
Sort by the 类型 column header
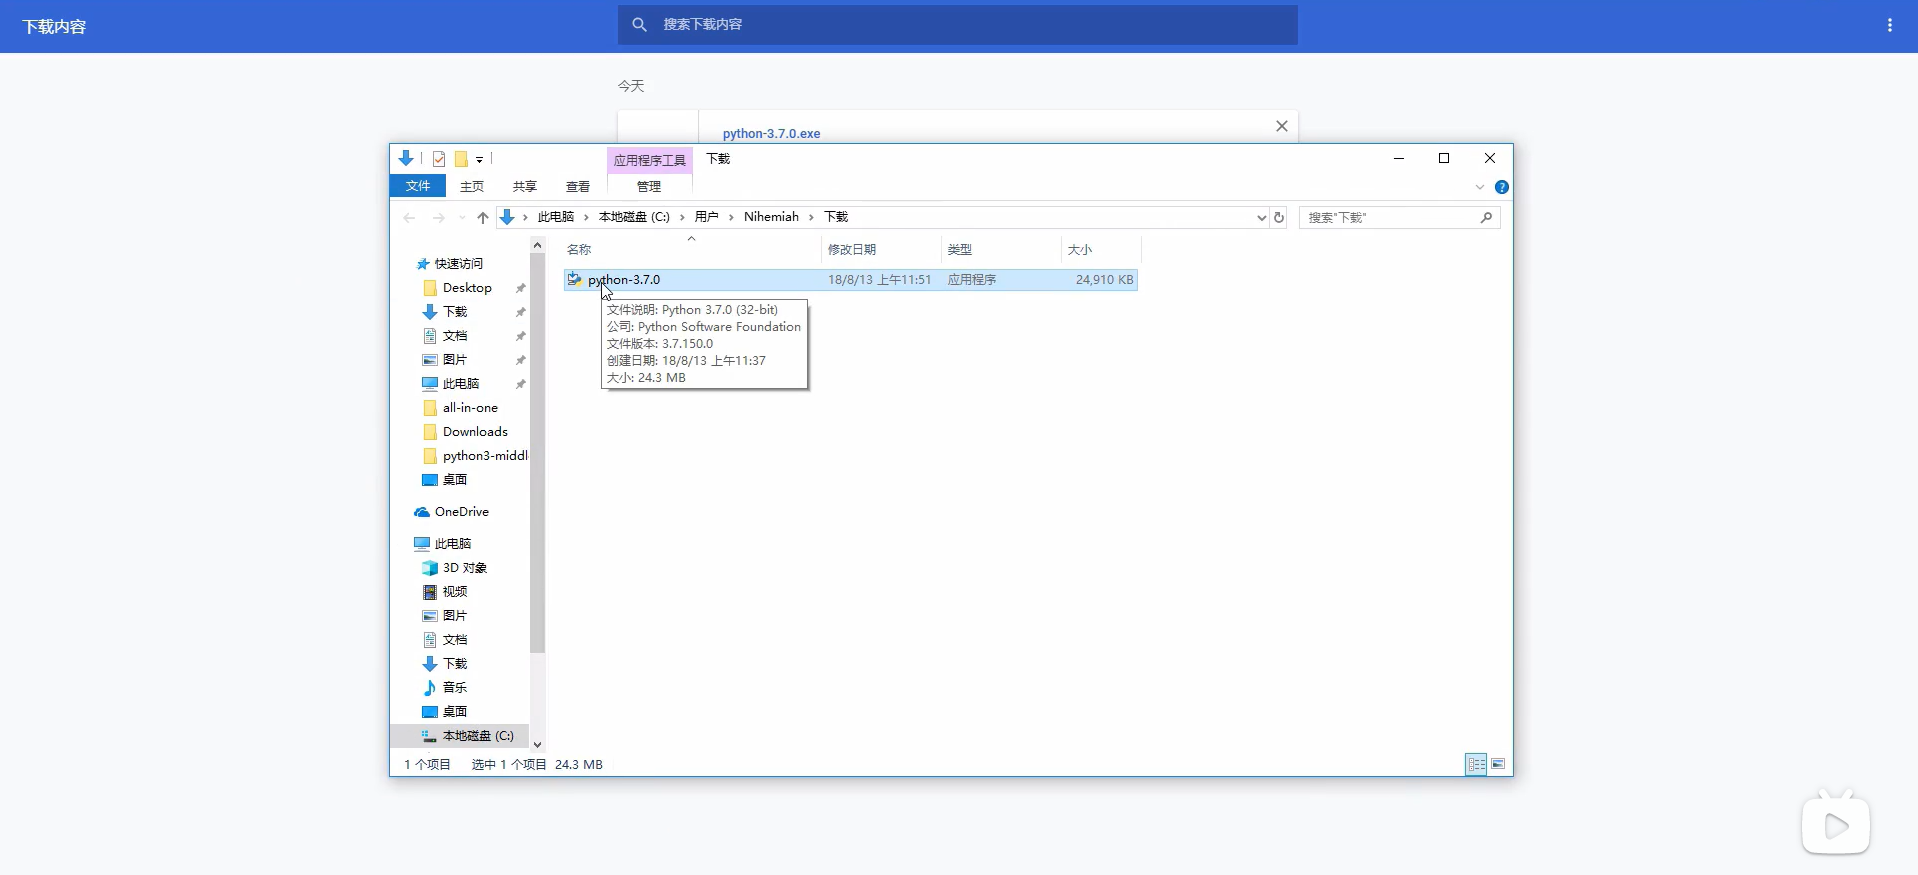click(960, 249)
